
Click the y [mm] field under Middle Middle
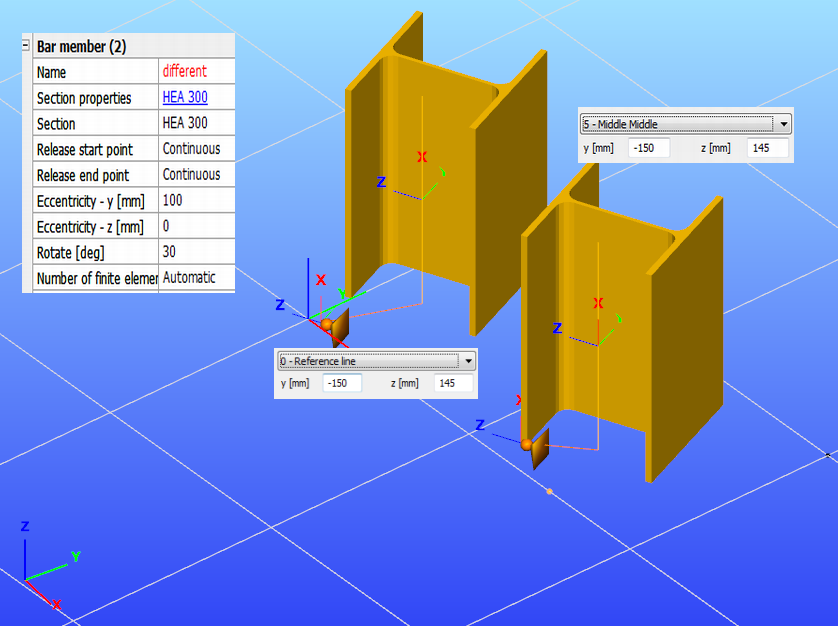[649, 148]
